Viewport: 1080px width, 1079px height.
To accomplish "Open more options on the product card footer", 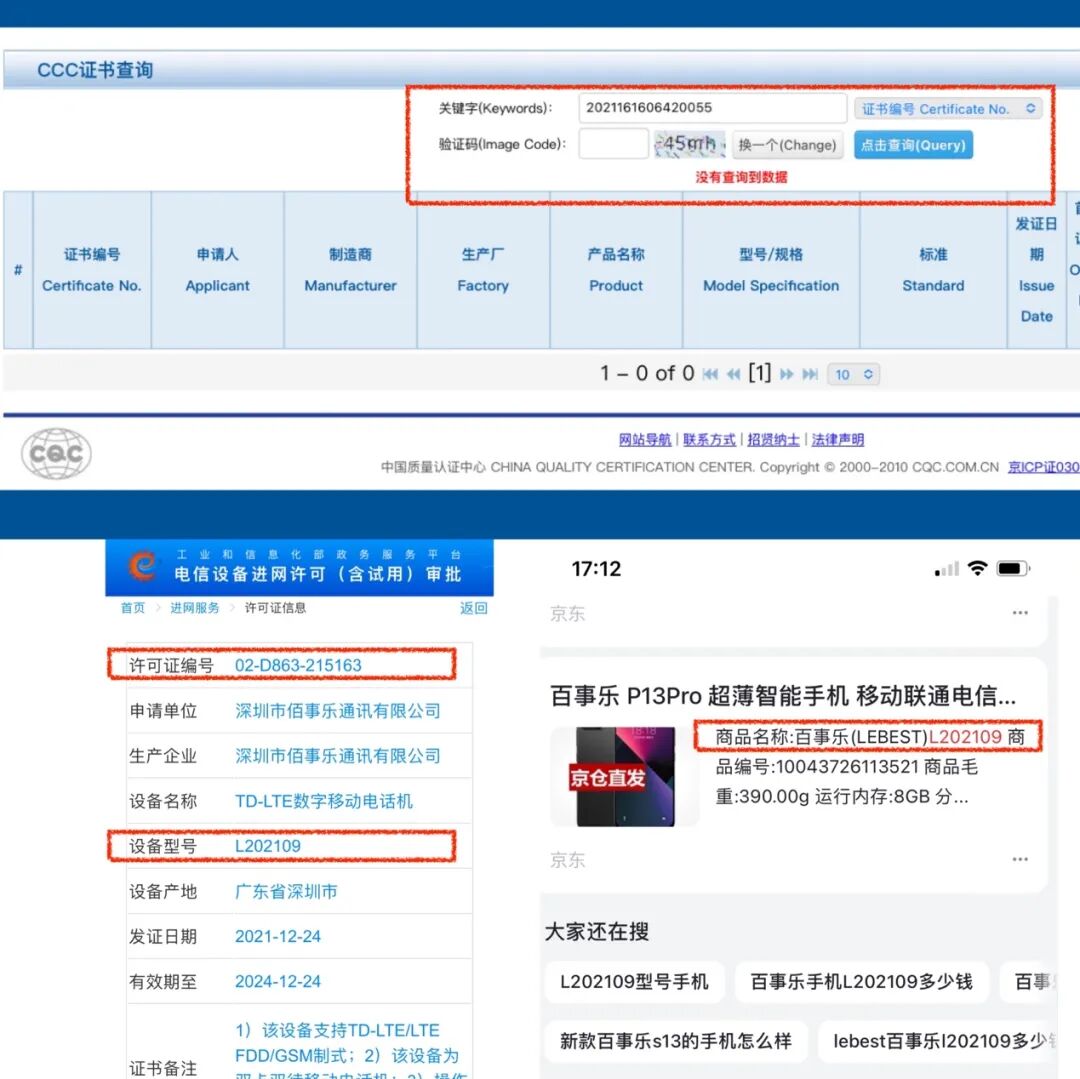I will pos(1020,859).
